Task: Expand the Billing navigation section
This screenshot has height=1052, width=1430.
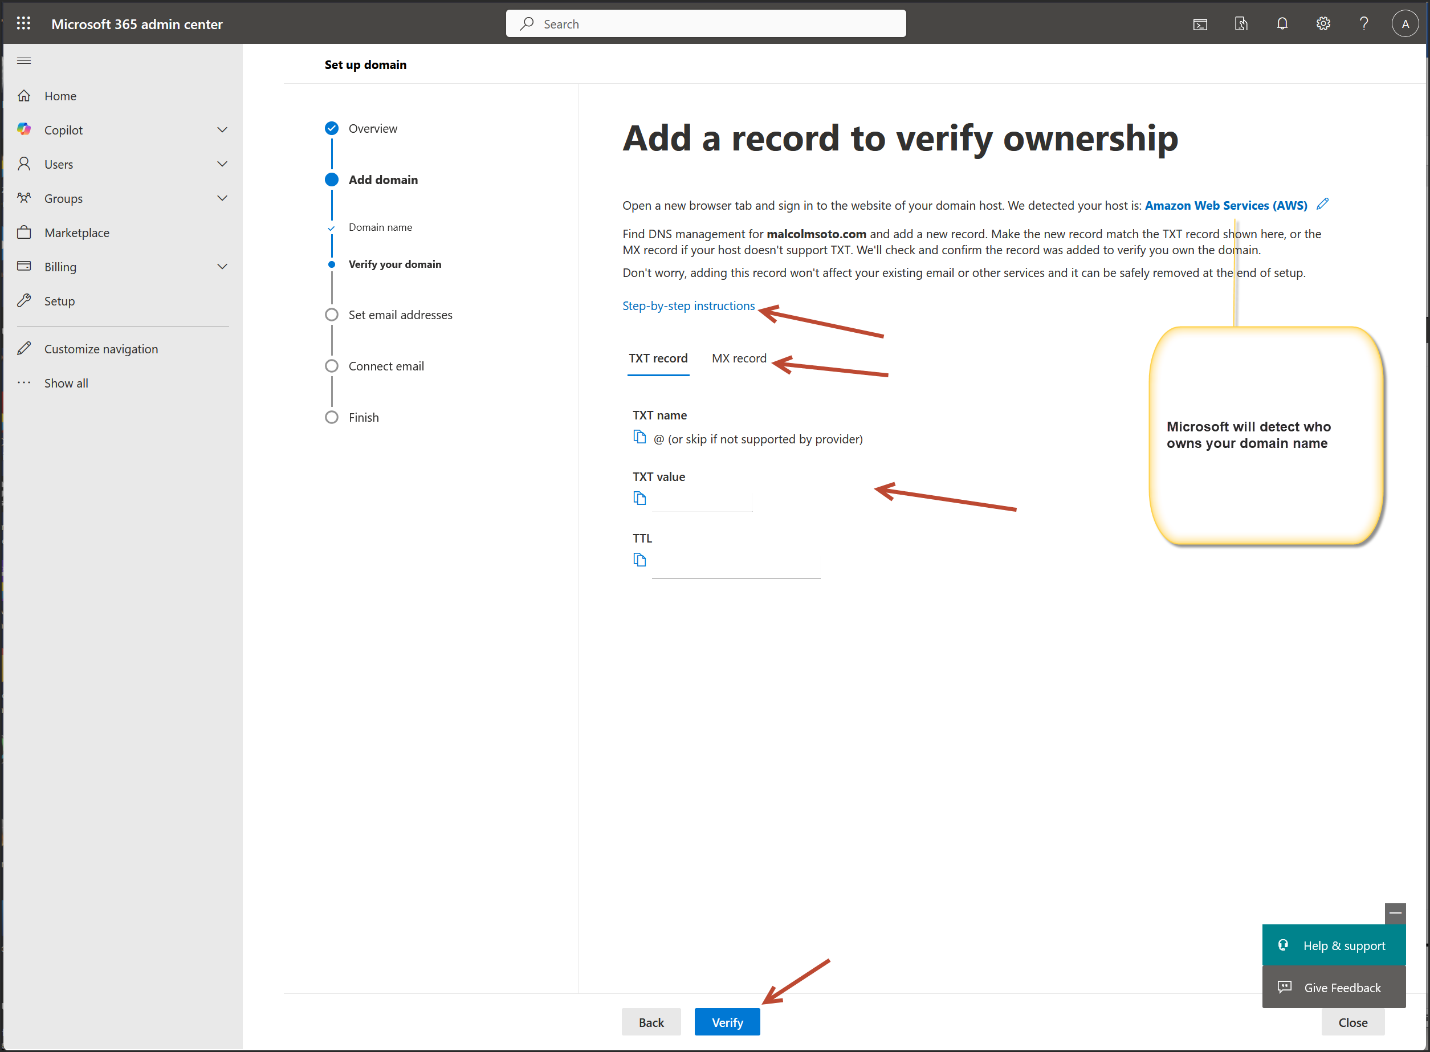Action: click(x=222, y=267)
